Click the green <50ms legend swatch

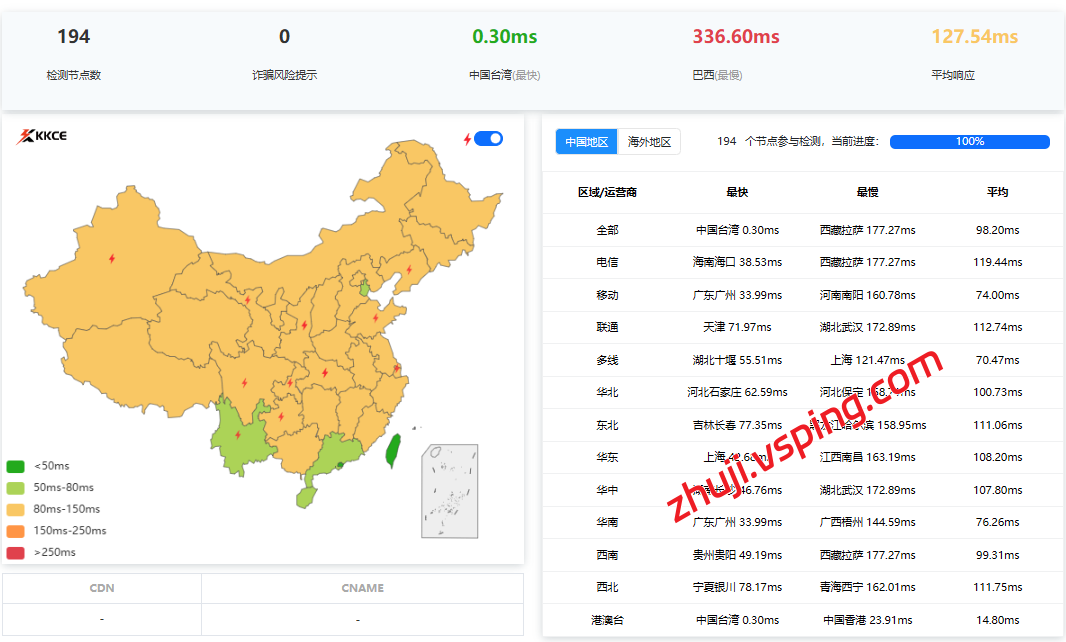(16, 466)
